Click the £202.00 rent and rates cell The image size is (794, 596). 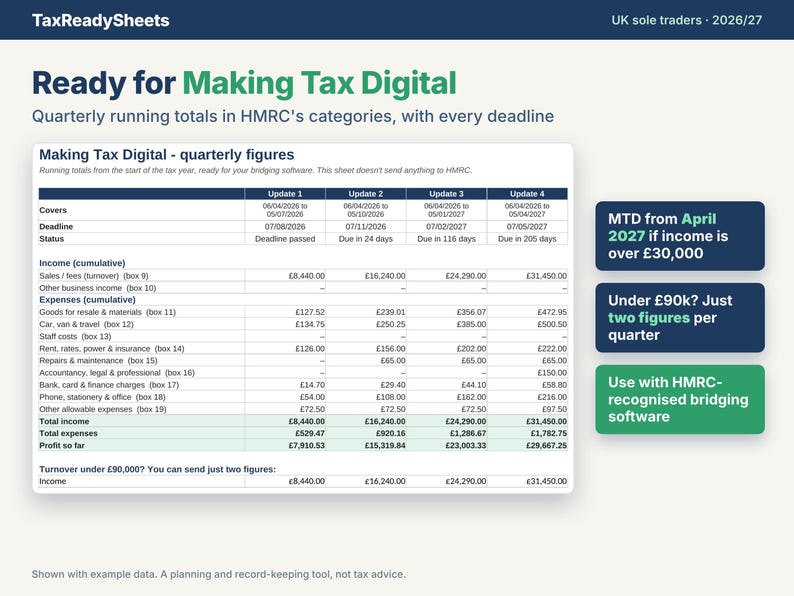coord(446,348)
